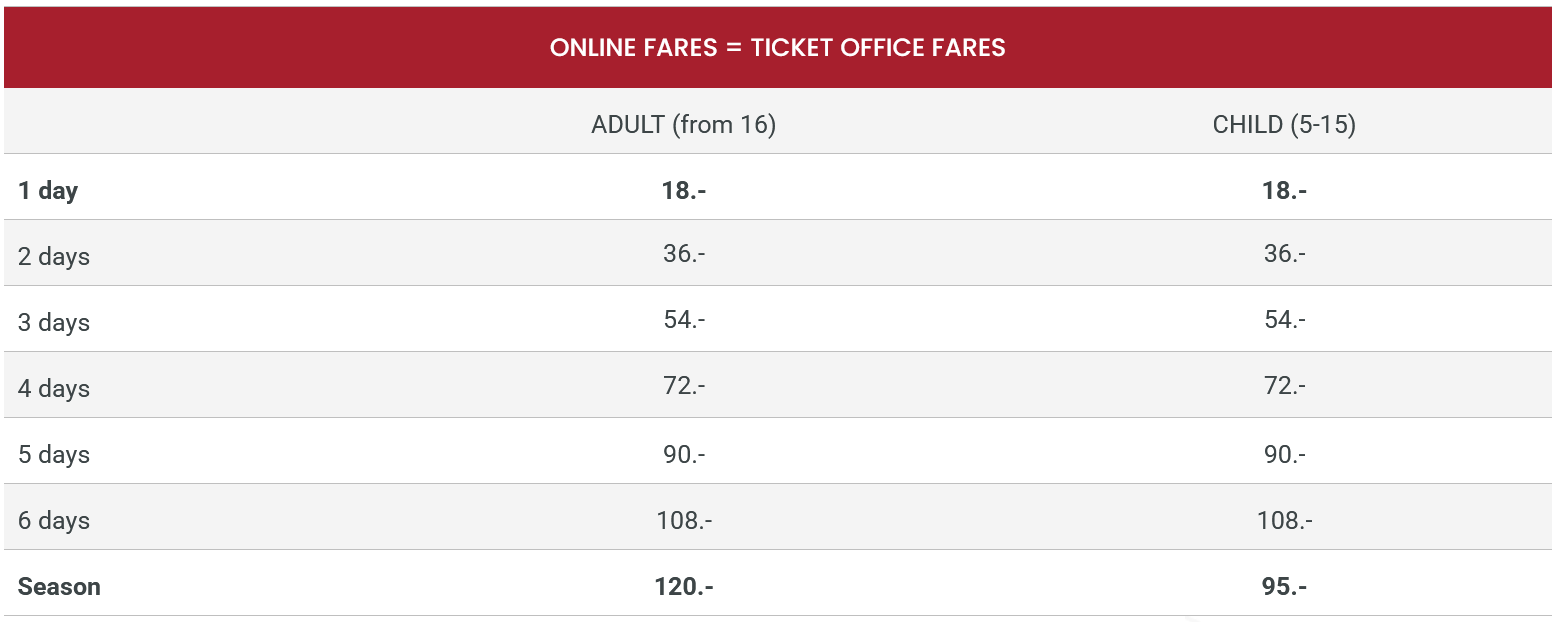
Task: Select the child 6 days price 108.-
Action: coord(1284,520)
